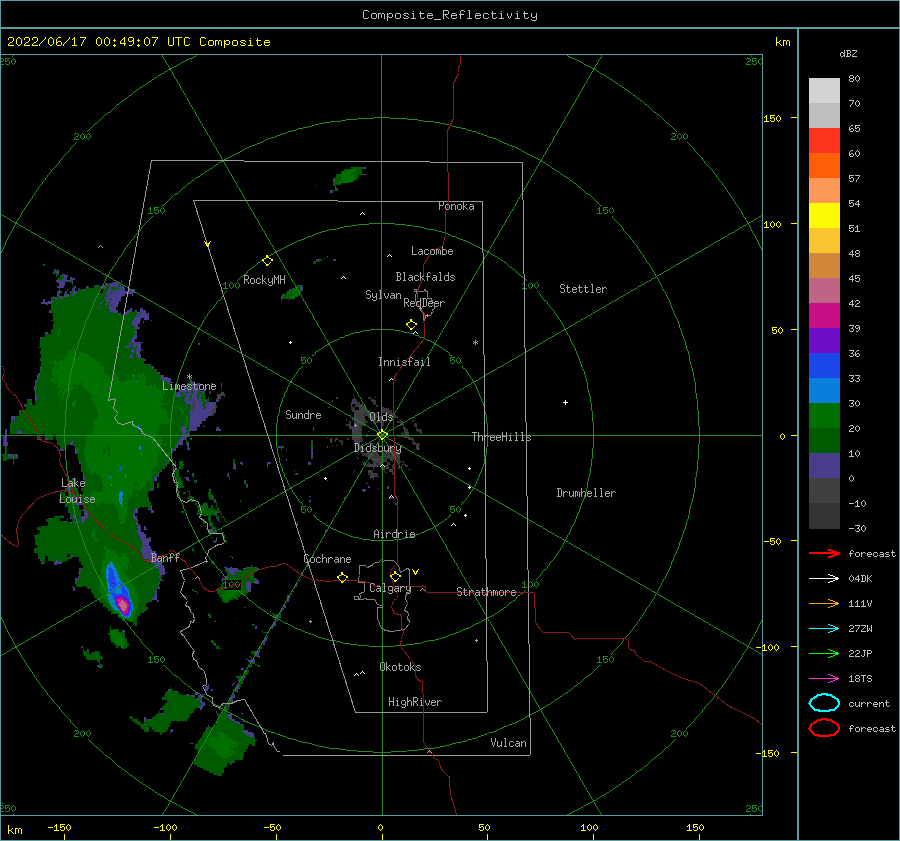The image size is (900, 841).
Task: Click the -150 km tick on bottom axis
Action: [59, 827]
